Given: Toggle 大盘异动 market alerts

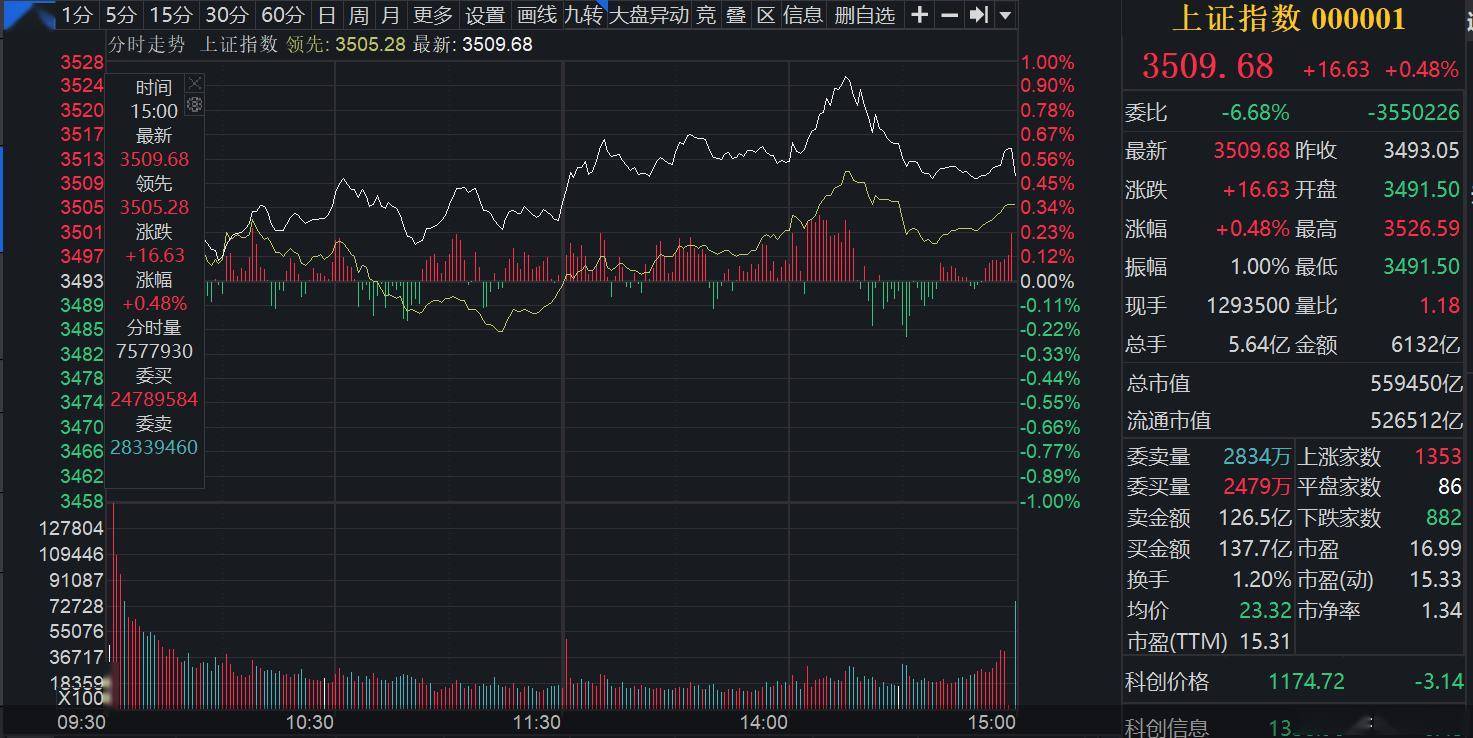Looking at the screenshot, I should (649, 15).
